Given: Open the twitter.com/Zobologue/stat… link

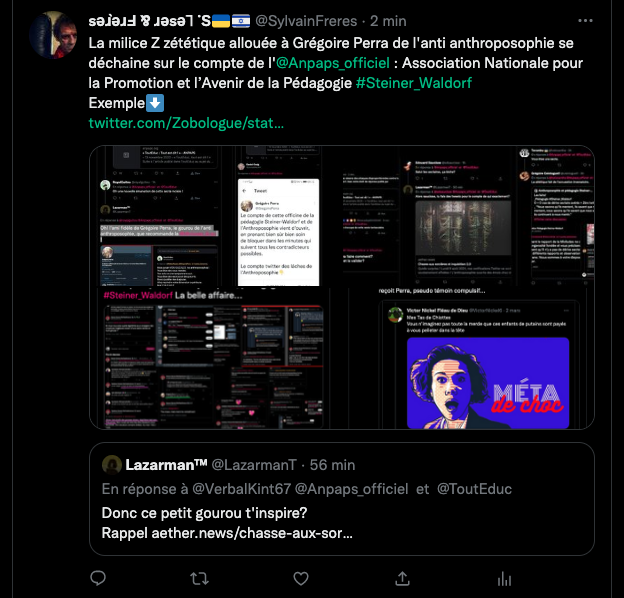Looking at the screenshot, I should [x=186, y=123].
